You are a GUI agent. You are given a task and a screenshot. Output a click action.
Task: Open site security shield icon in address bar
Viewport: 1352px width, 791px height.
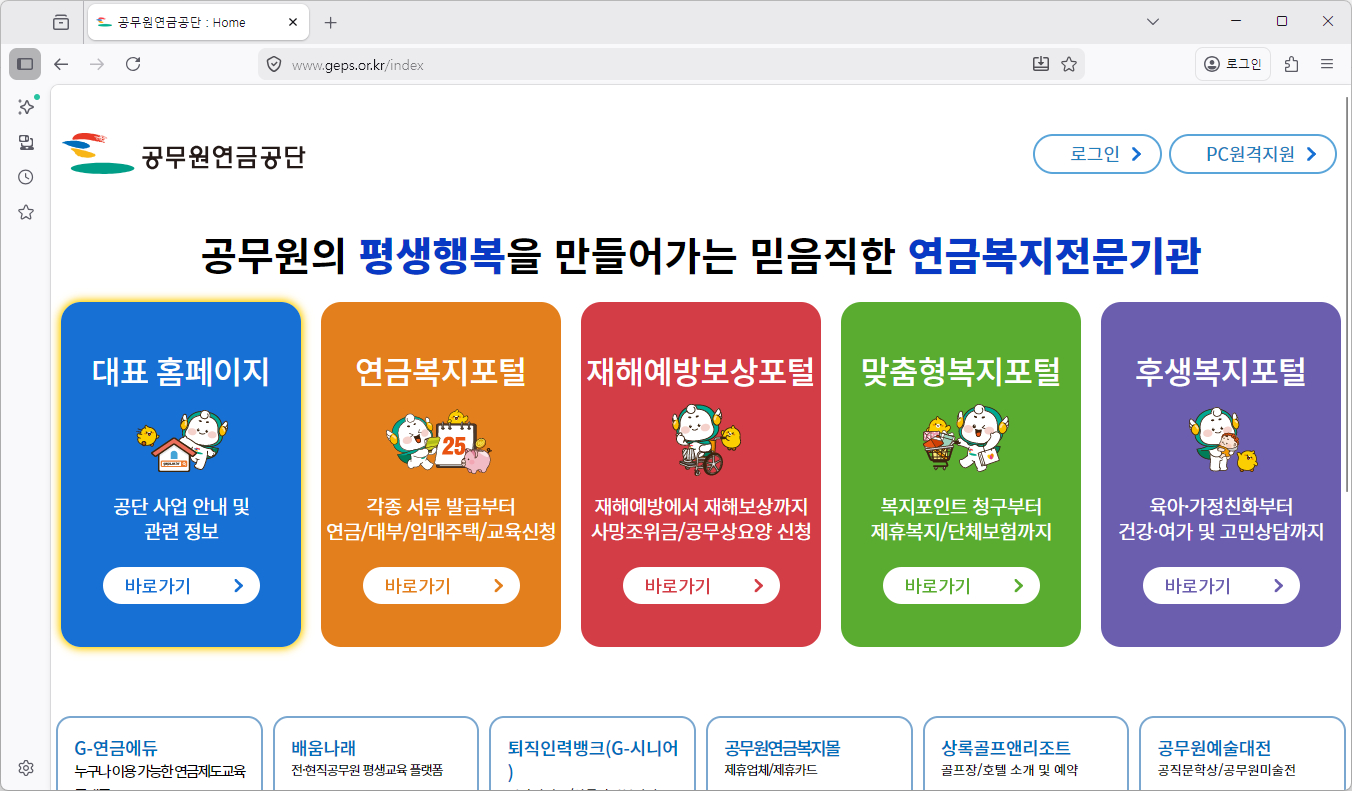pyautogui.click(x=274, y=64)
